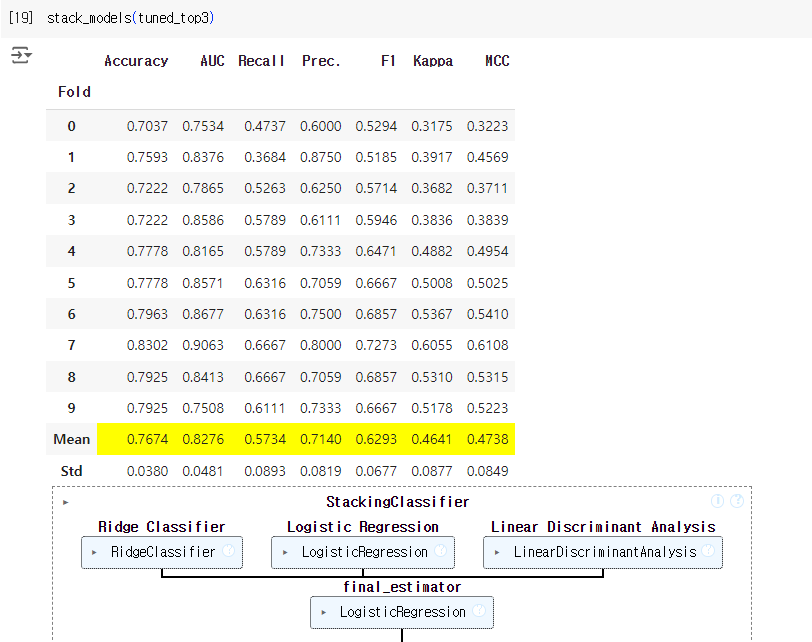
Task: Click fold 7 accuracy 0.8302
Action: pyautogui.click(x=147, y=345)
